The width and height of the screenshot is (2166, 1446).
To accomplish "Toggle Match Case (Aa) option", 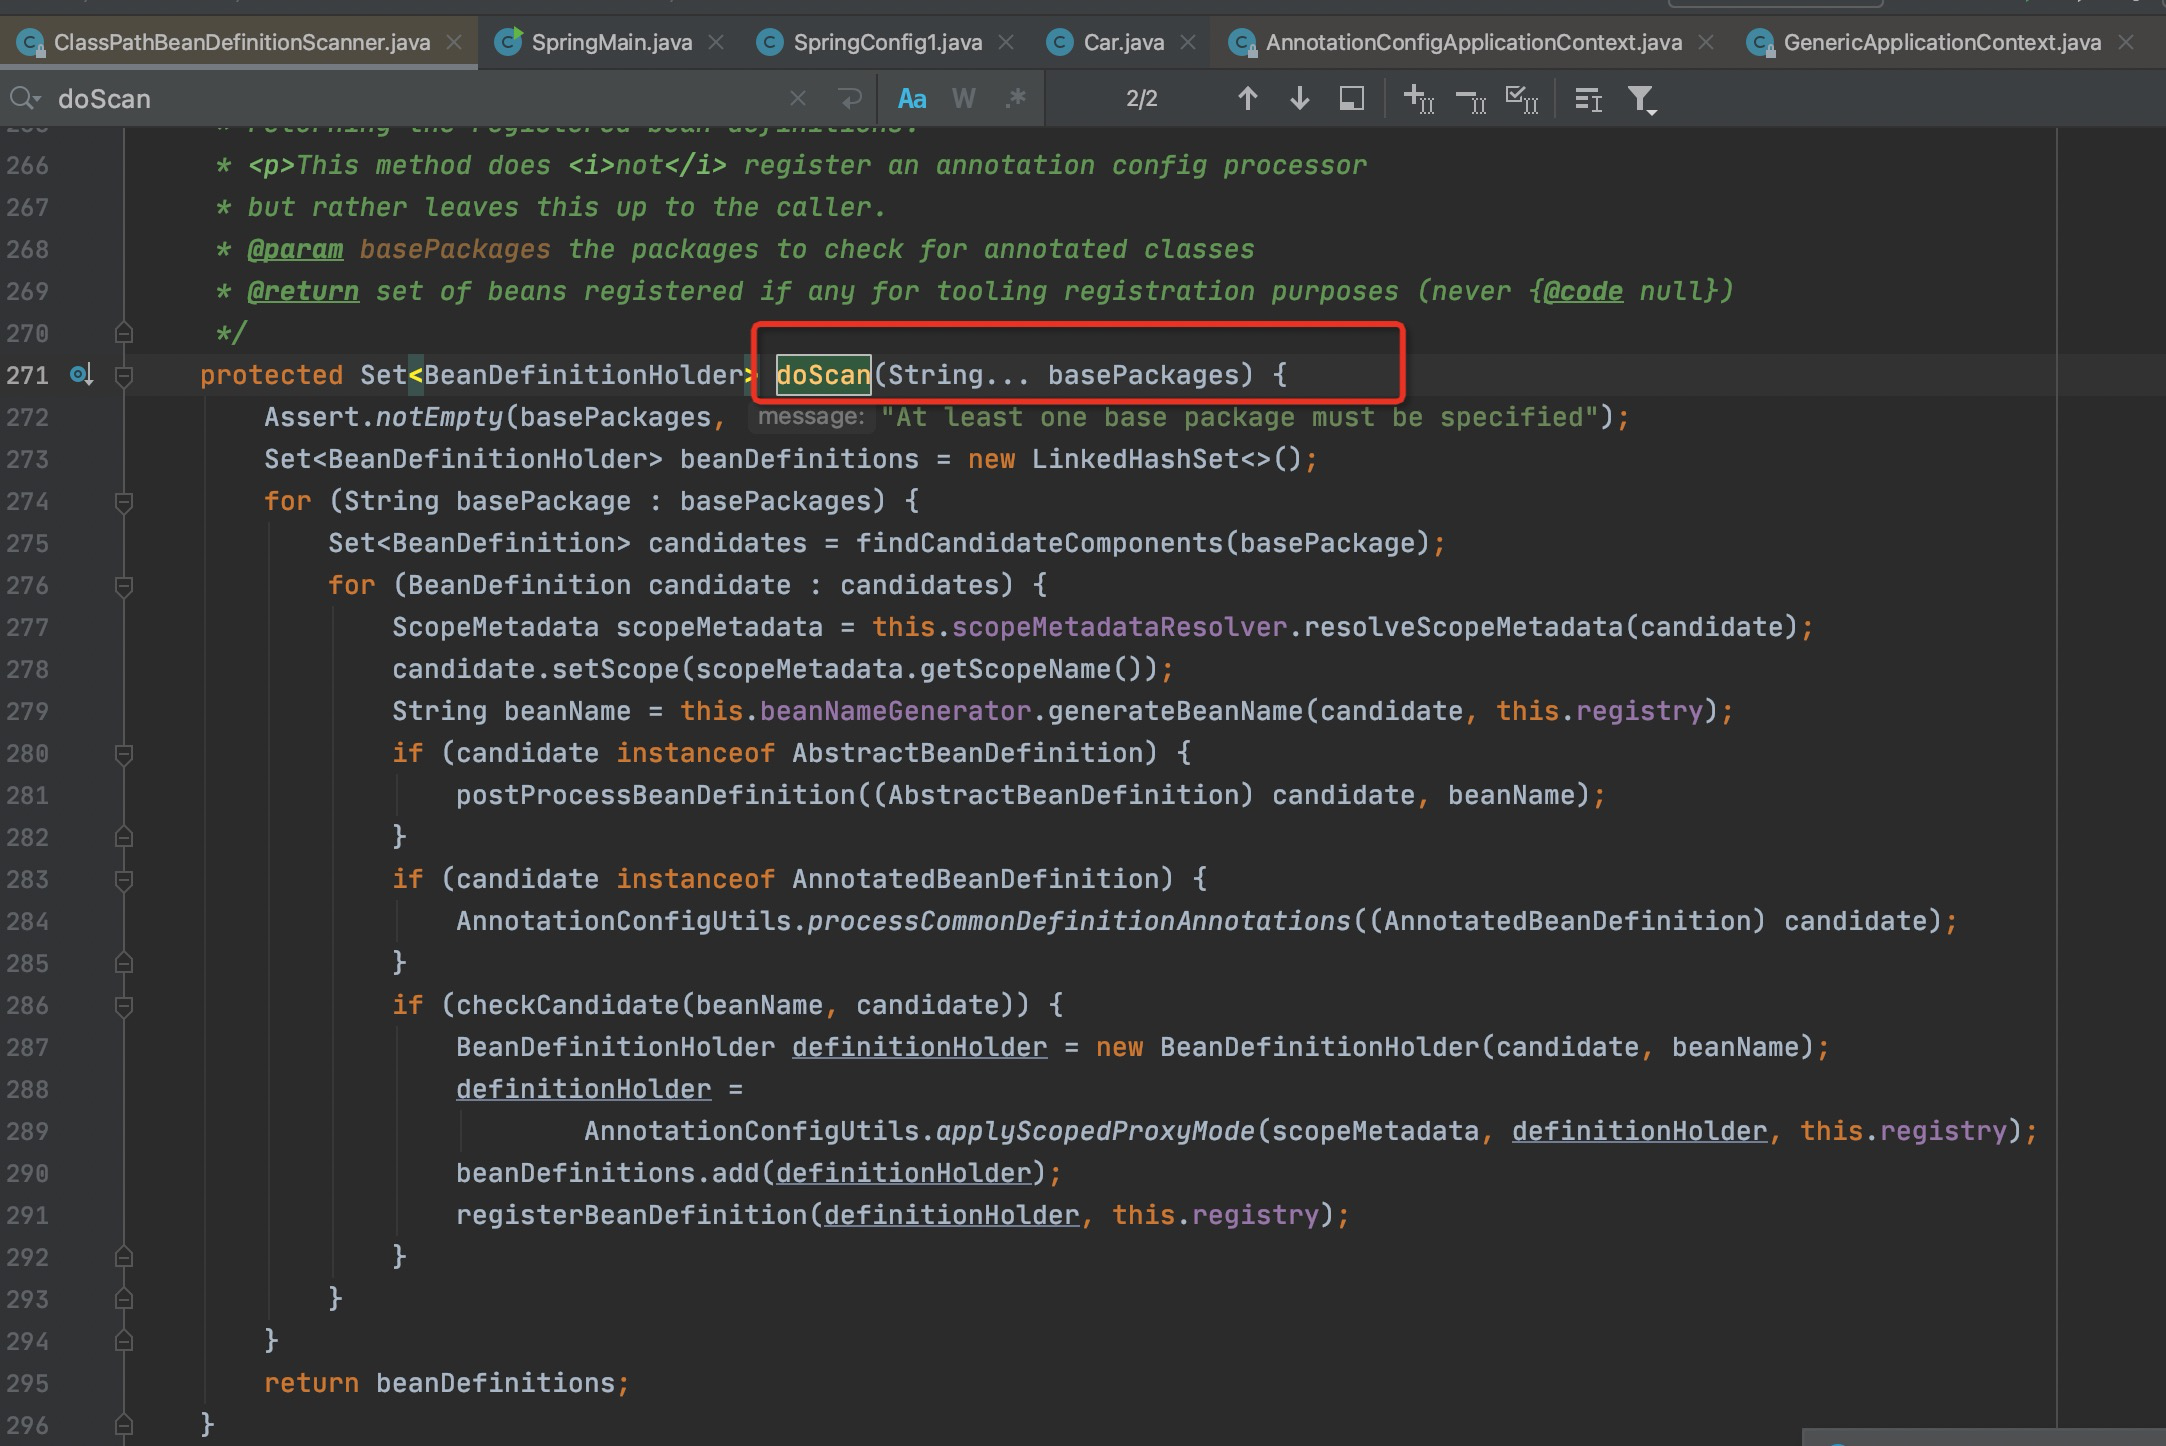I will [x=912, y=98].
